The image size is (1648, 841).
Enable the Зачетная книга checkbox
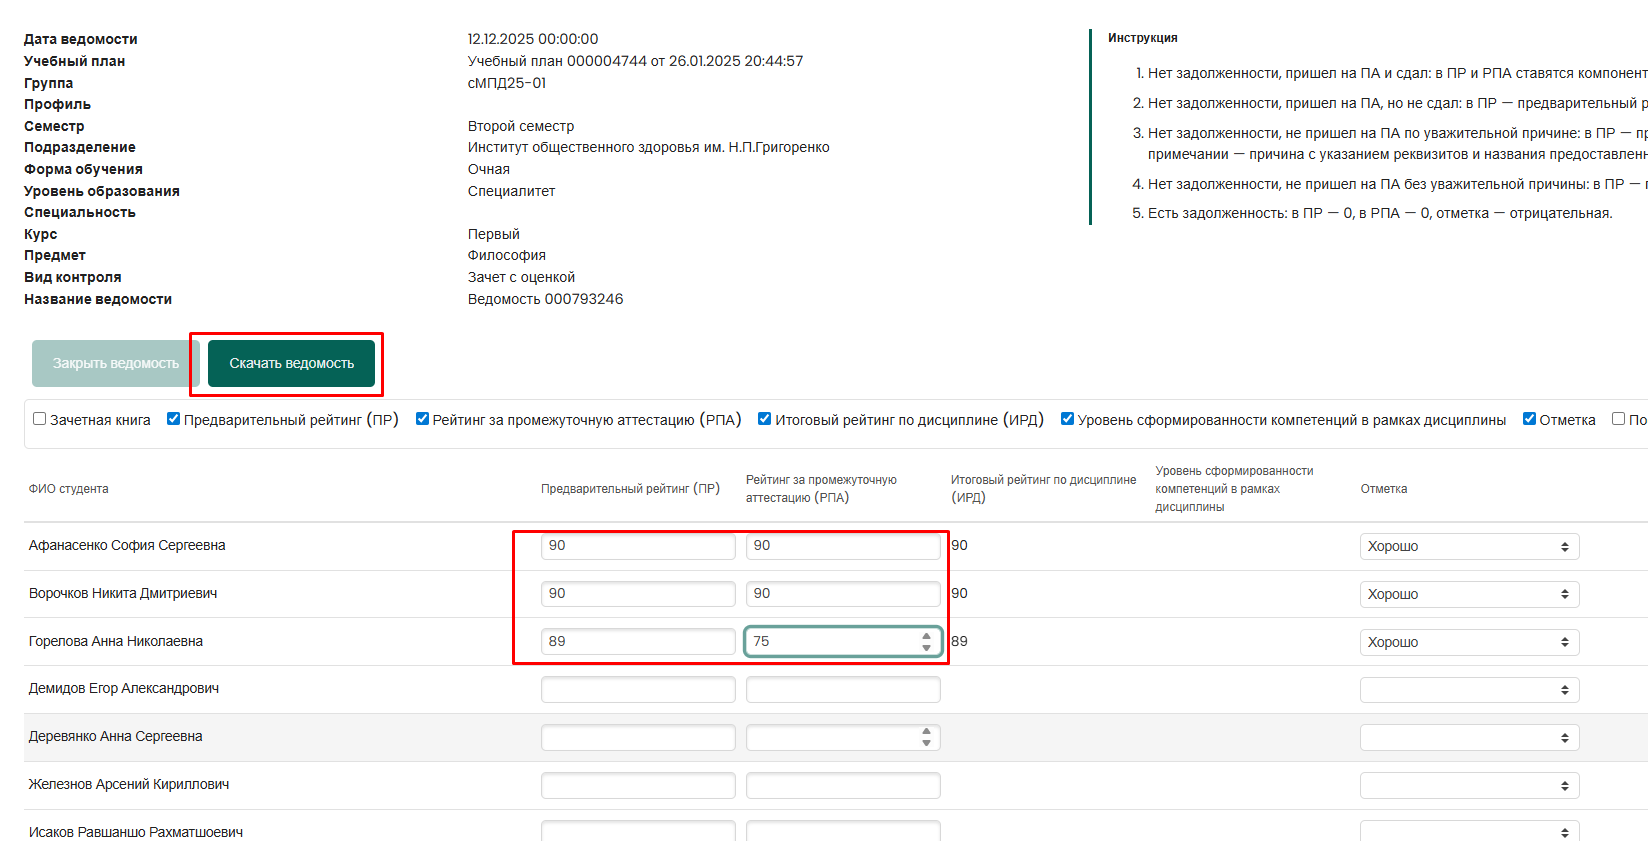[x=40, y=419]
